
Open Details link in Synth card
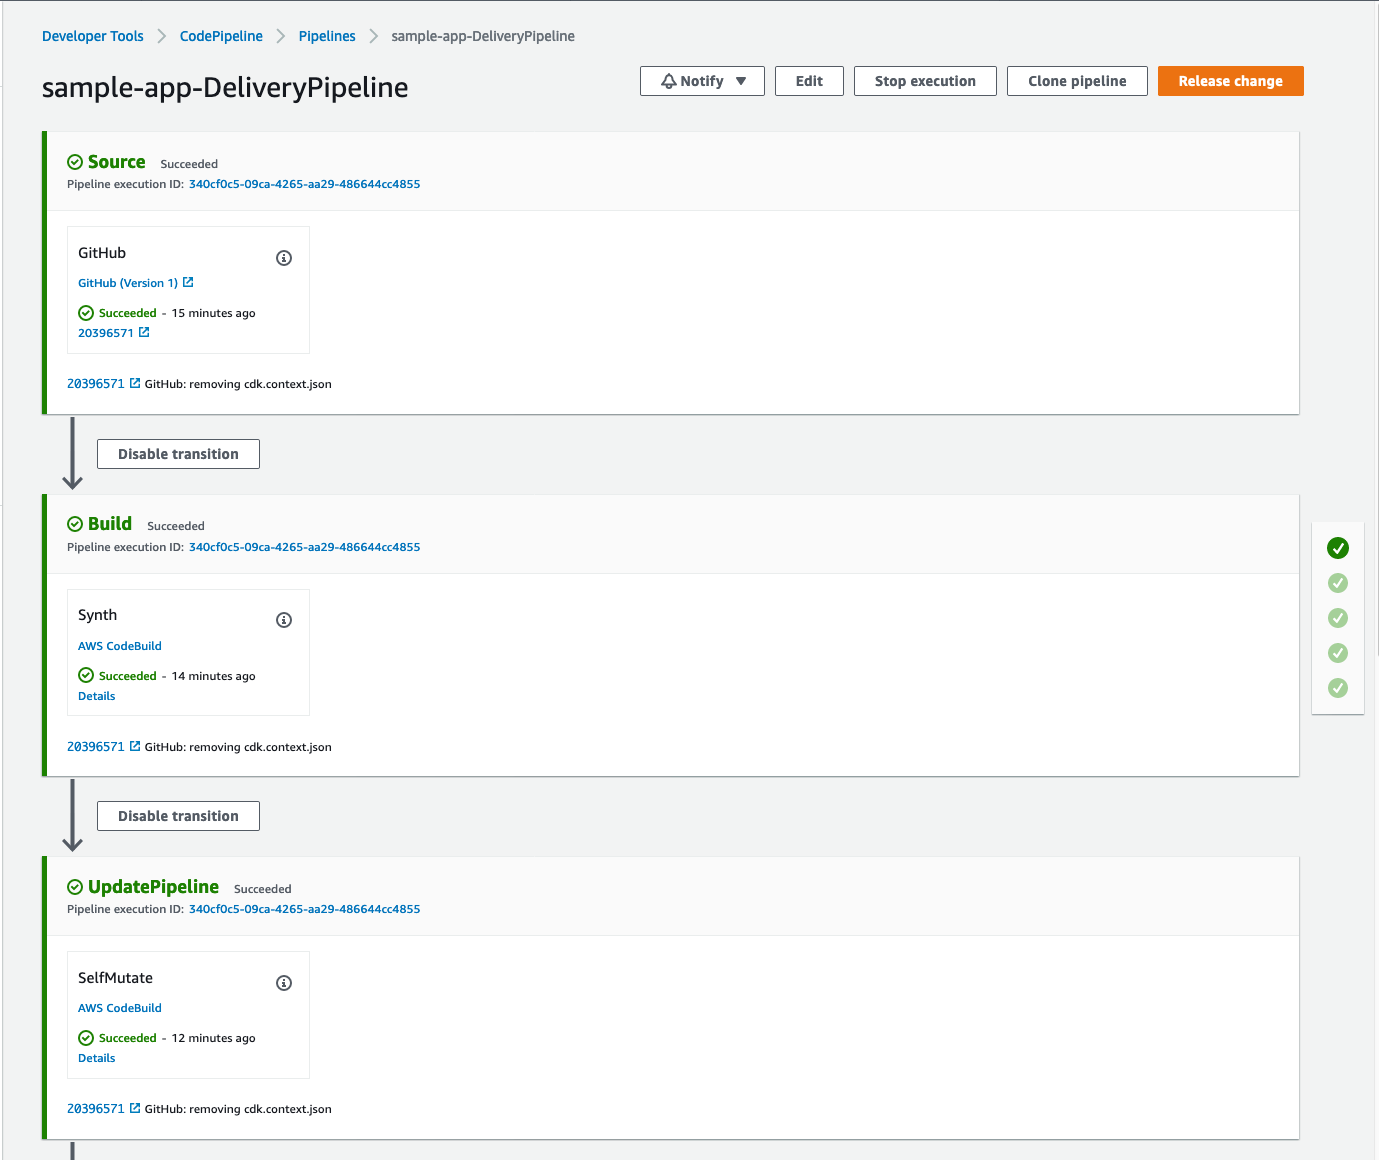[x=97, y=696]
